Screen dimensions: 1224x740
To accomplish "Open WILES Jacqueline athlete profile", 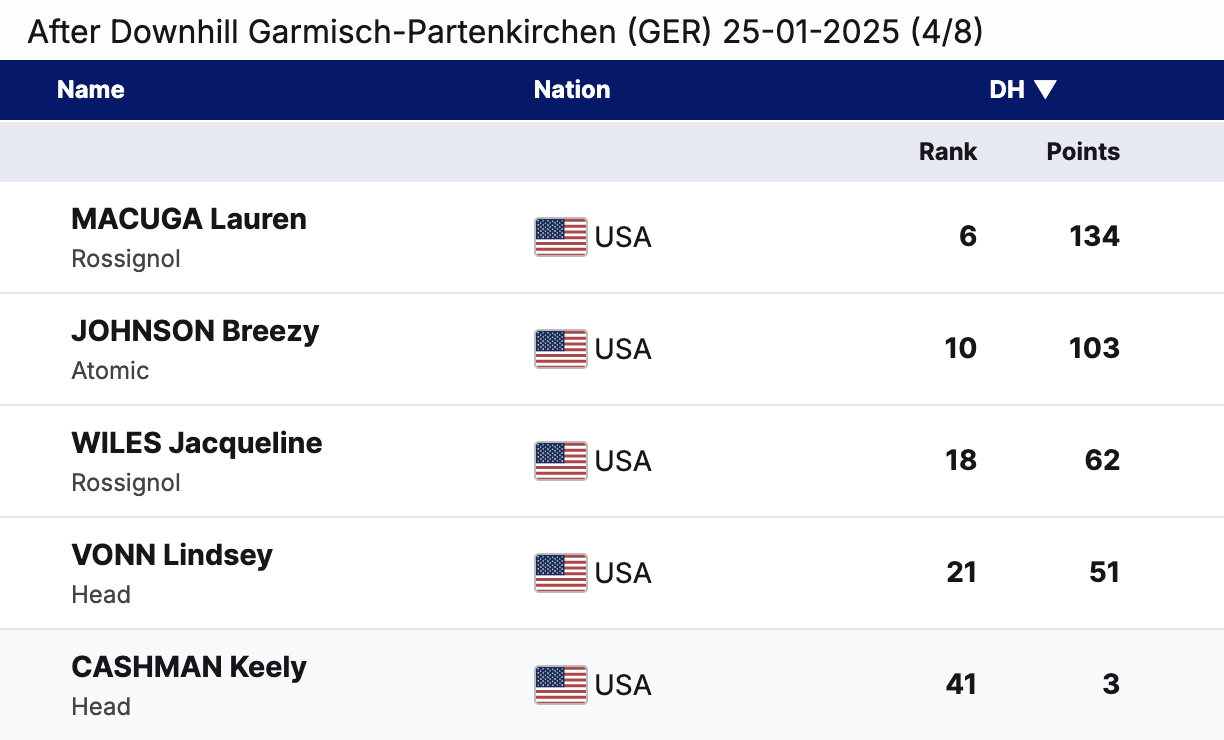I will pos(197,443).
